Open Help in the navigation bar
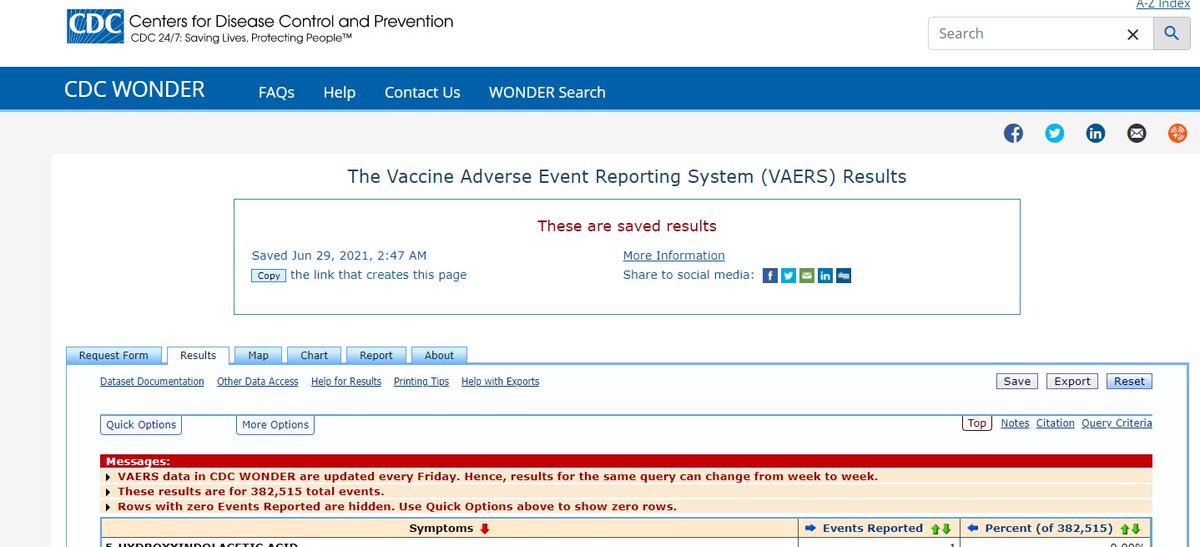 [x=339, y=92]
